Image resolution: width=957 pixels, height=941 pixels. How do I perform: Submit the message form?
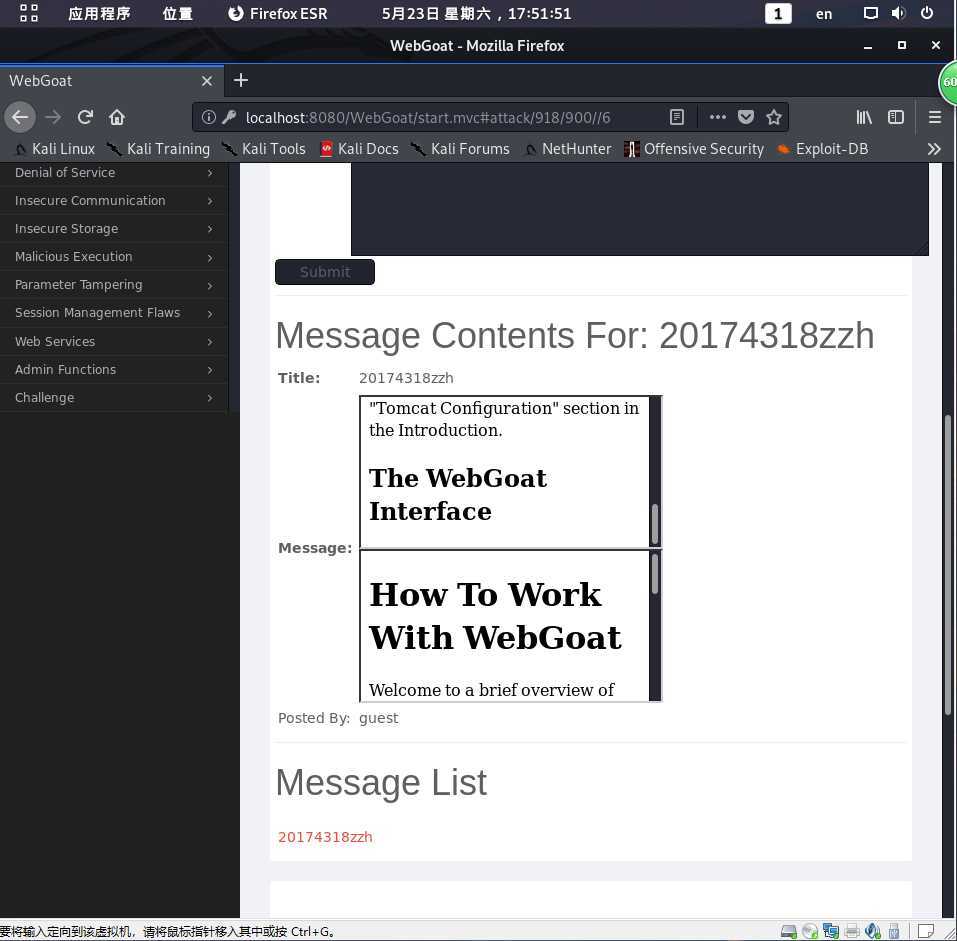[x=325, y=272]
